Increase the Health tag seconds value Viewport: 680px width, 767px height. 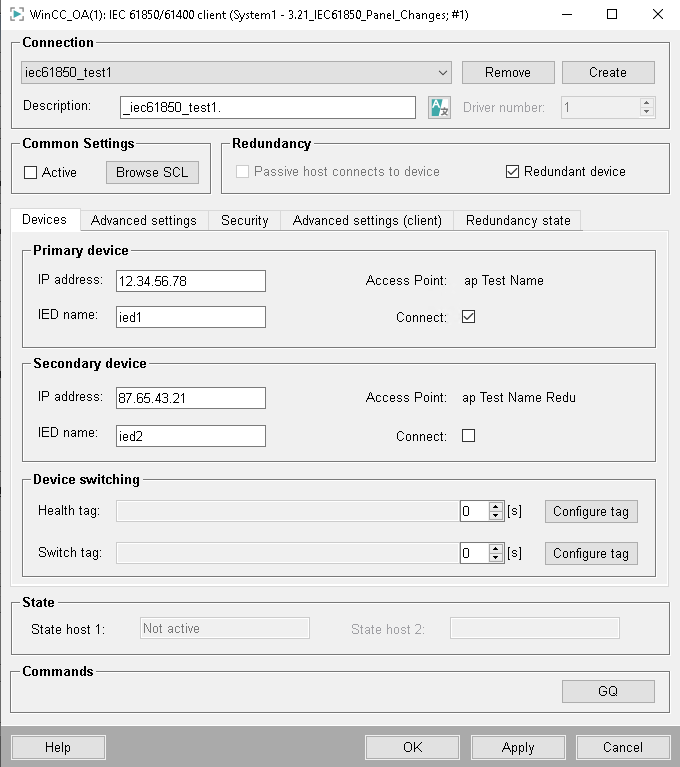point(496,507)
